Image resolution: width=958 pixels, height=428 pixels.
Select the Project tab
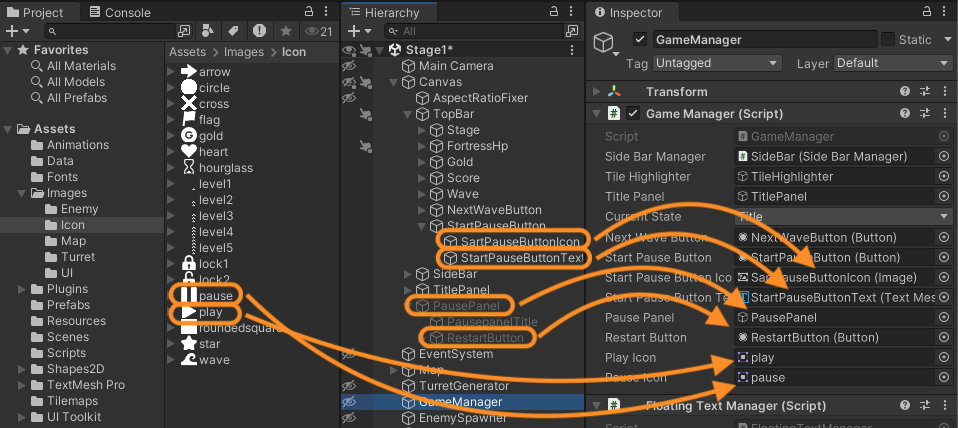[35, 12]
